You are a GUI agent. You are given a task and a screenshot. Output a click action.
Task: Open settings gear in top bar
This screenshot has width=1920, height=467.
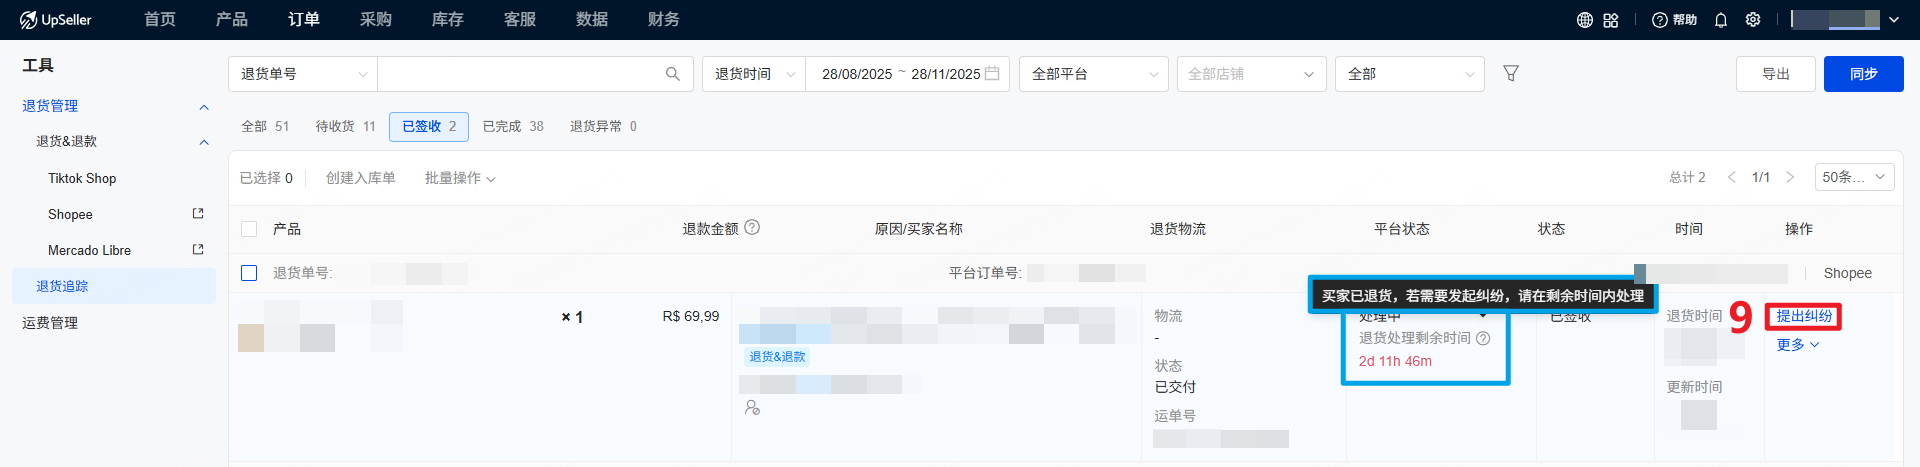pyautogui.click(x=1753, y=20)
